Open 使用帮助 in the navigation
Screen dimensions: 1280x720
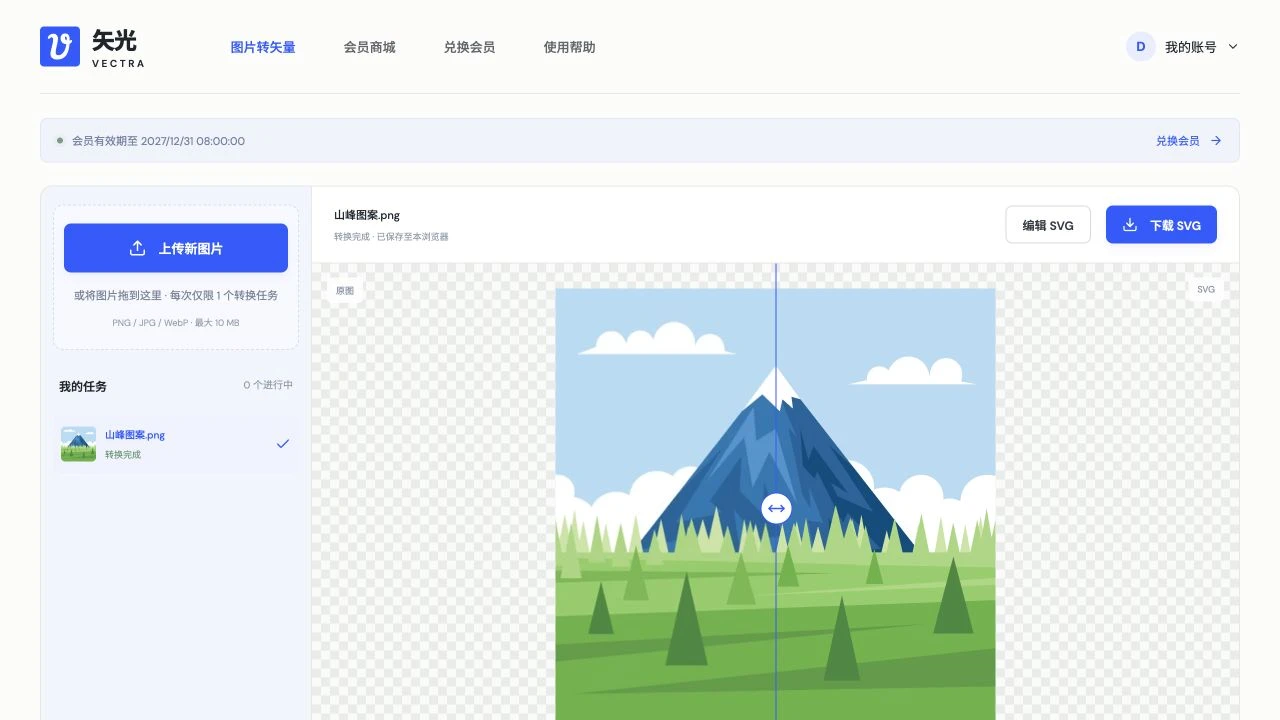569,47
